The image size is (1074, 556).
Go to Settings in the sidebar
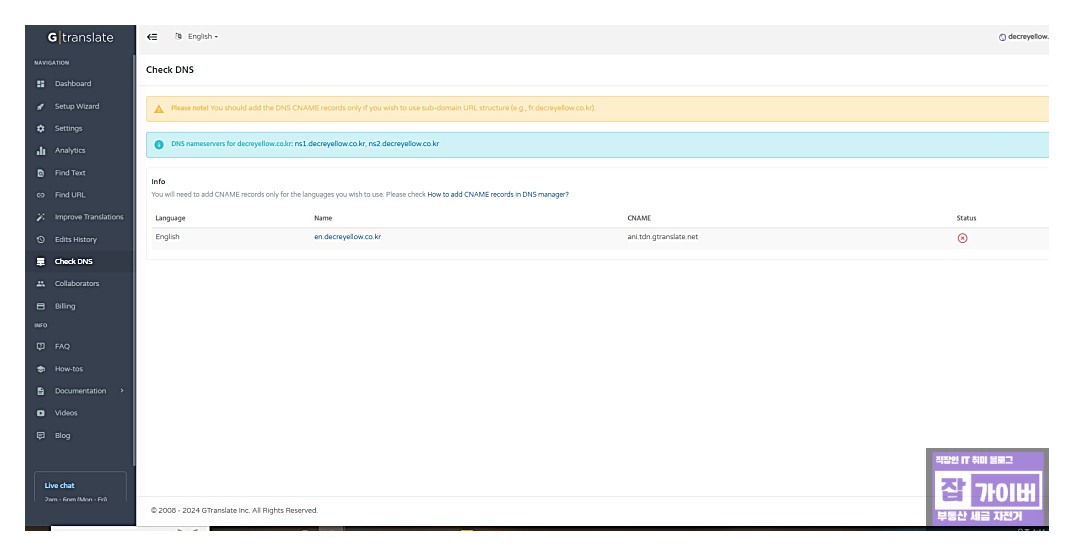[x=68, y=128]
